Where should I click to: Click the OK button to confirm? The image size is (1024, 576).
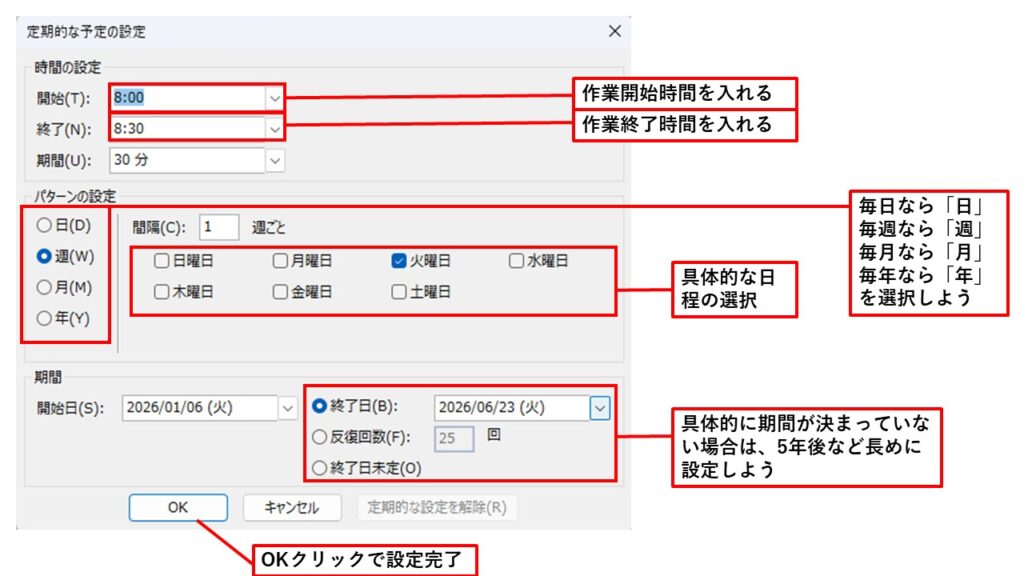(178, 507)
